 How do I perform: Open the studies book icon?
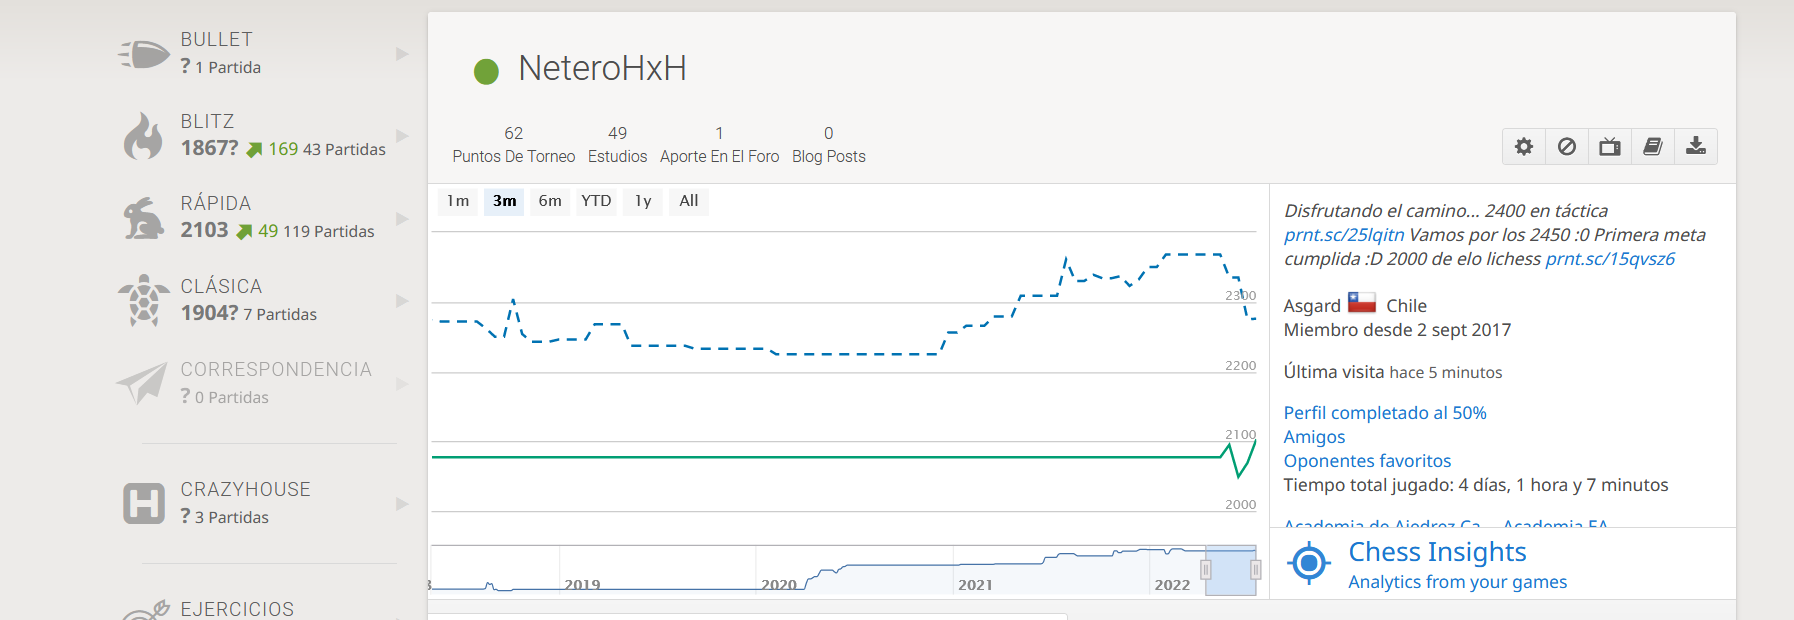(x=1653, y=147)
